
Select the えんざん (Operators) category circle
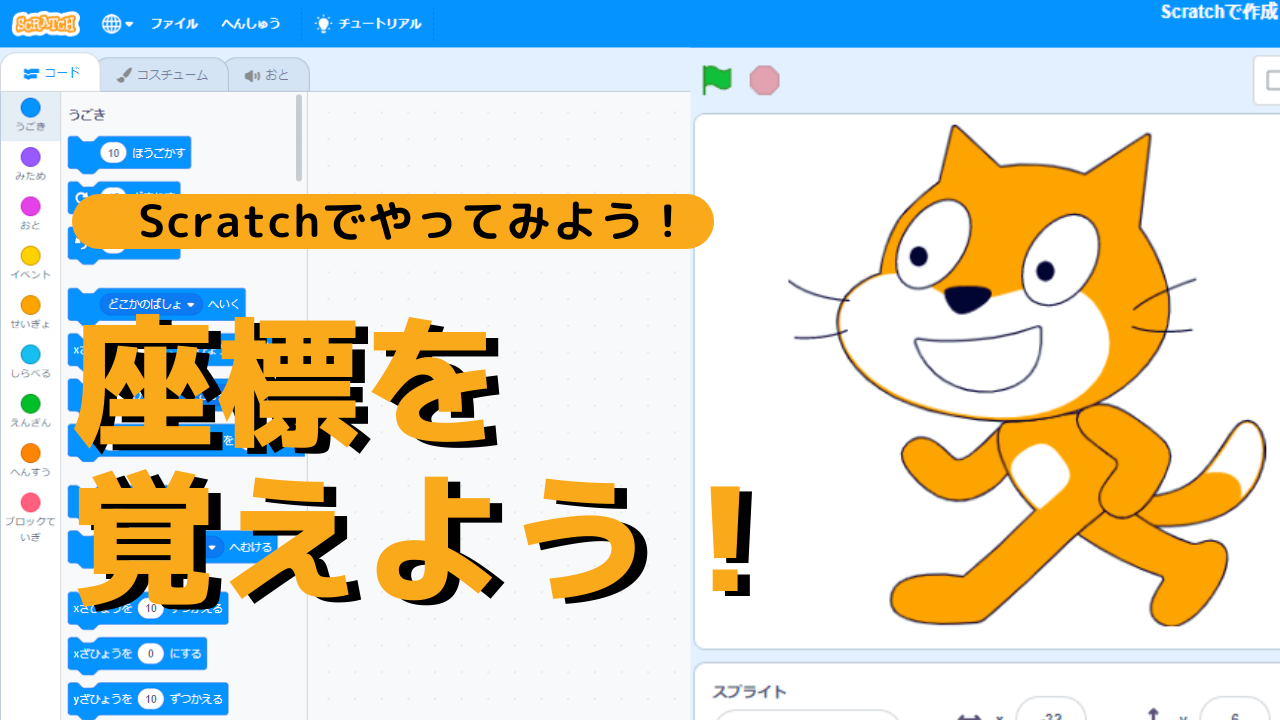click(31, 403)
